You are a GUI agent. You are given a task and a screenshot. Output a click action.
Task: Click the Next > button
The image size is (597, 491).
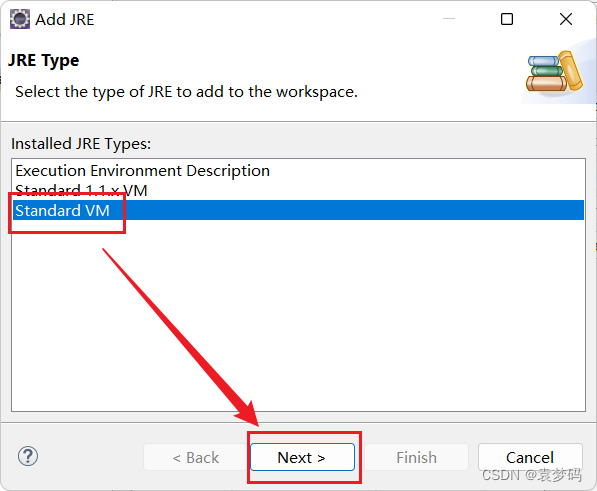302,457
